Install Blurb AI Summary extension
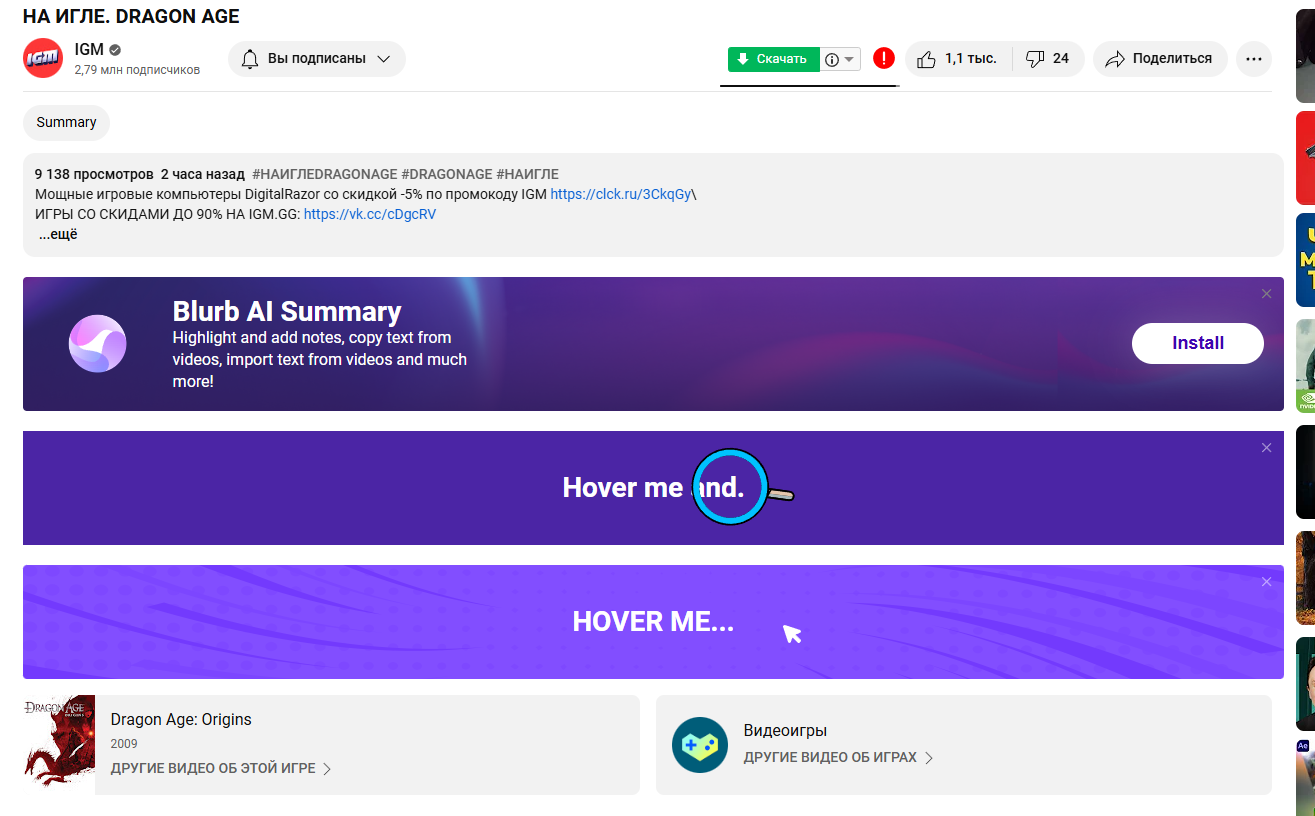 tap(1197, 343)
